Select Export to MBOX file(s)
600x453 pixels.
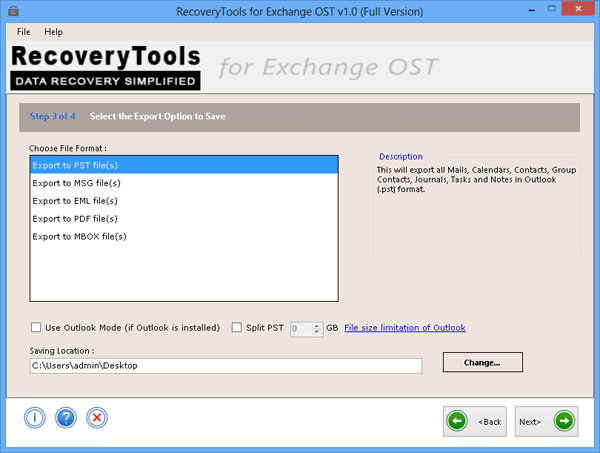tap(184, 236)
